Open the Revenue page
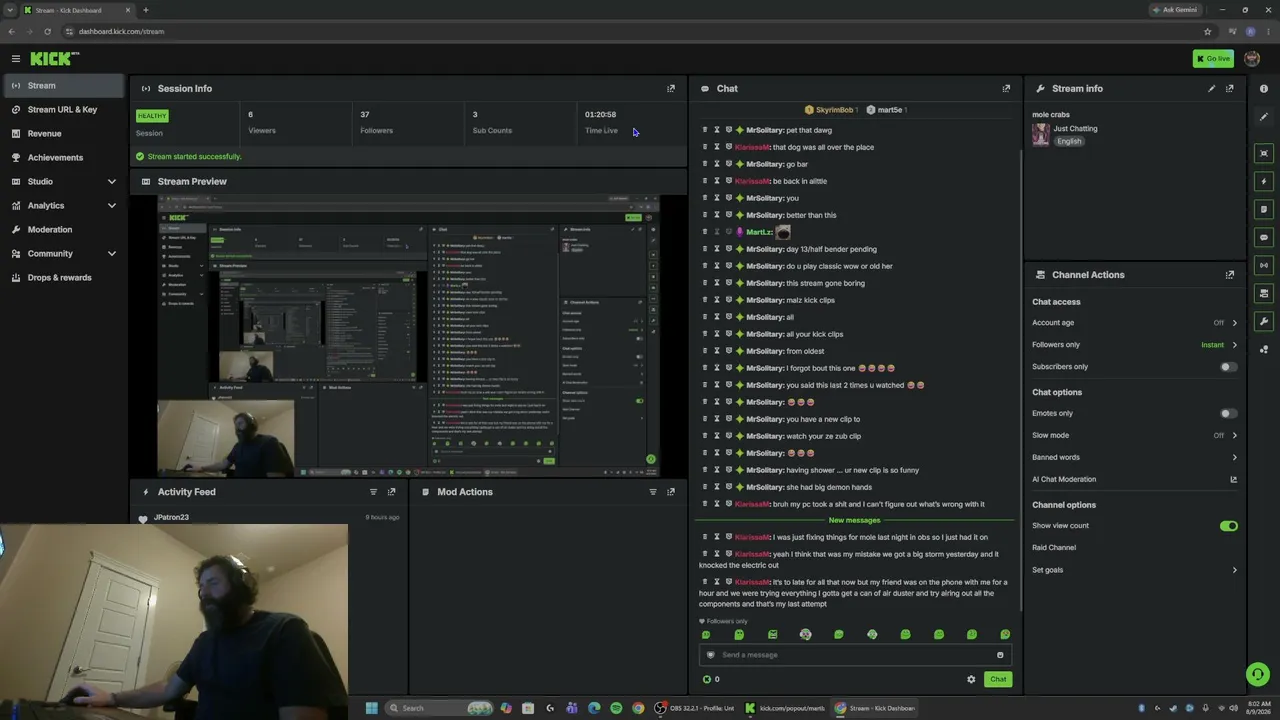This screenshot has height=720, width=1280. [64, 133]
